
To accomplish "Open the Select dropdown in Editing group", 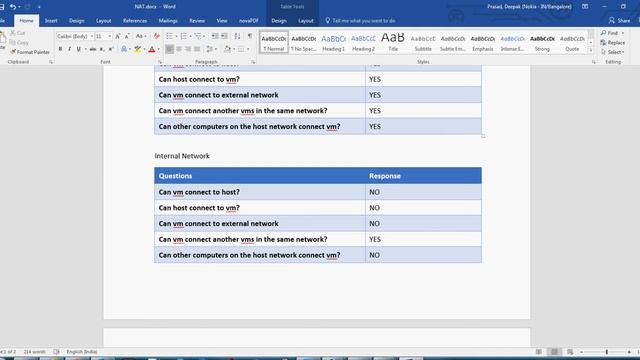I will [x=612, y=52].
